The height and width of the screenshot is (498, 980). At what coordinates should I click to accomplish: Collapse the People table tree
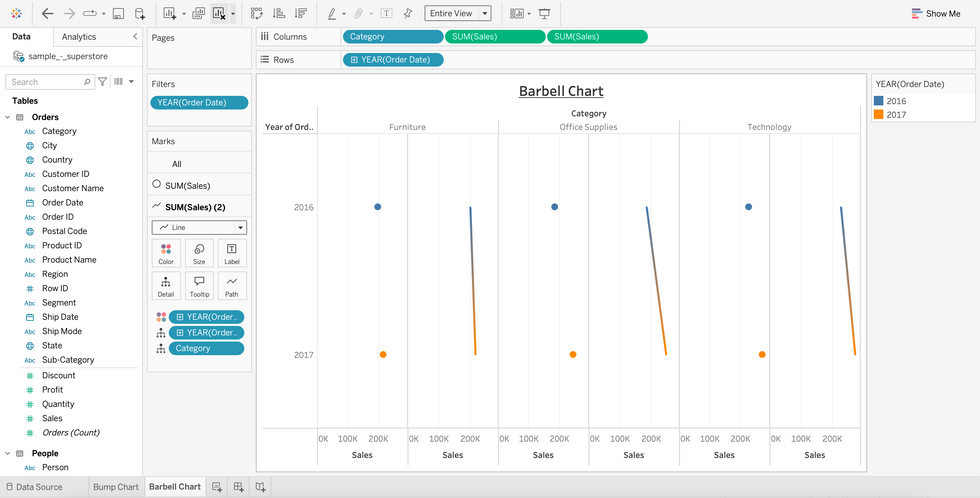(x=8, y=453)
